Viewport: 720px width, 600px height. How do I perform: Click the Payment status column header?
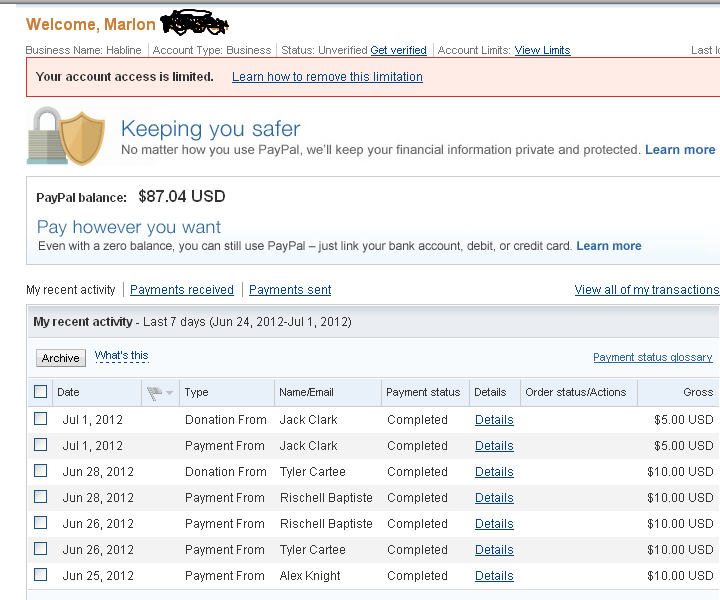click(x=425, y=393)
